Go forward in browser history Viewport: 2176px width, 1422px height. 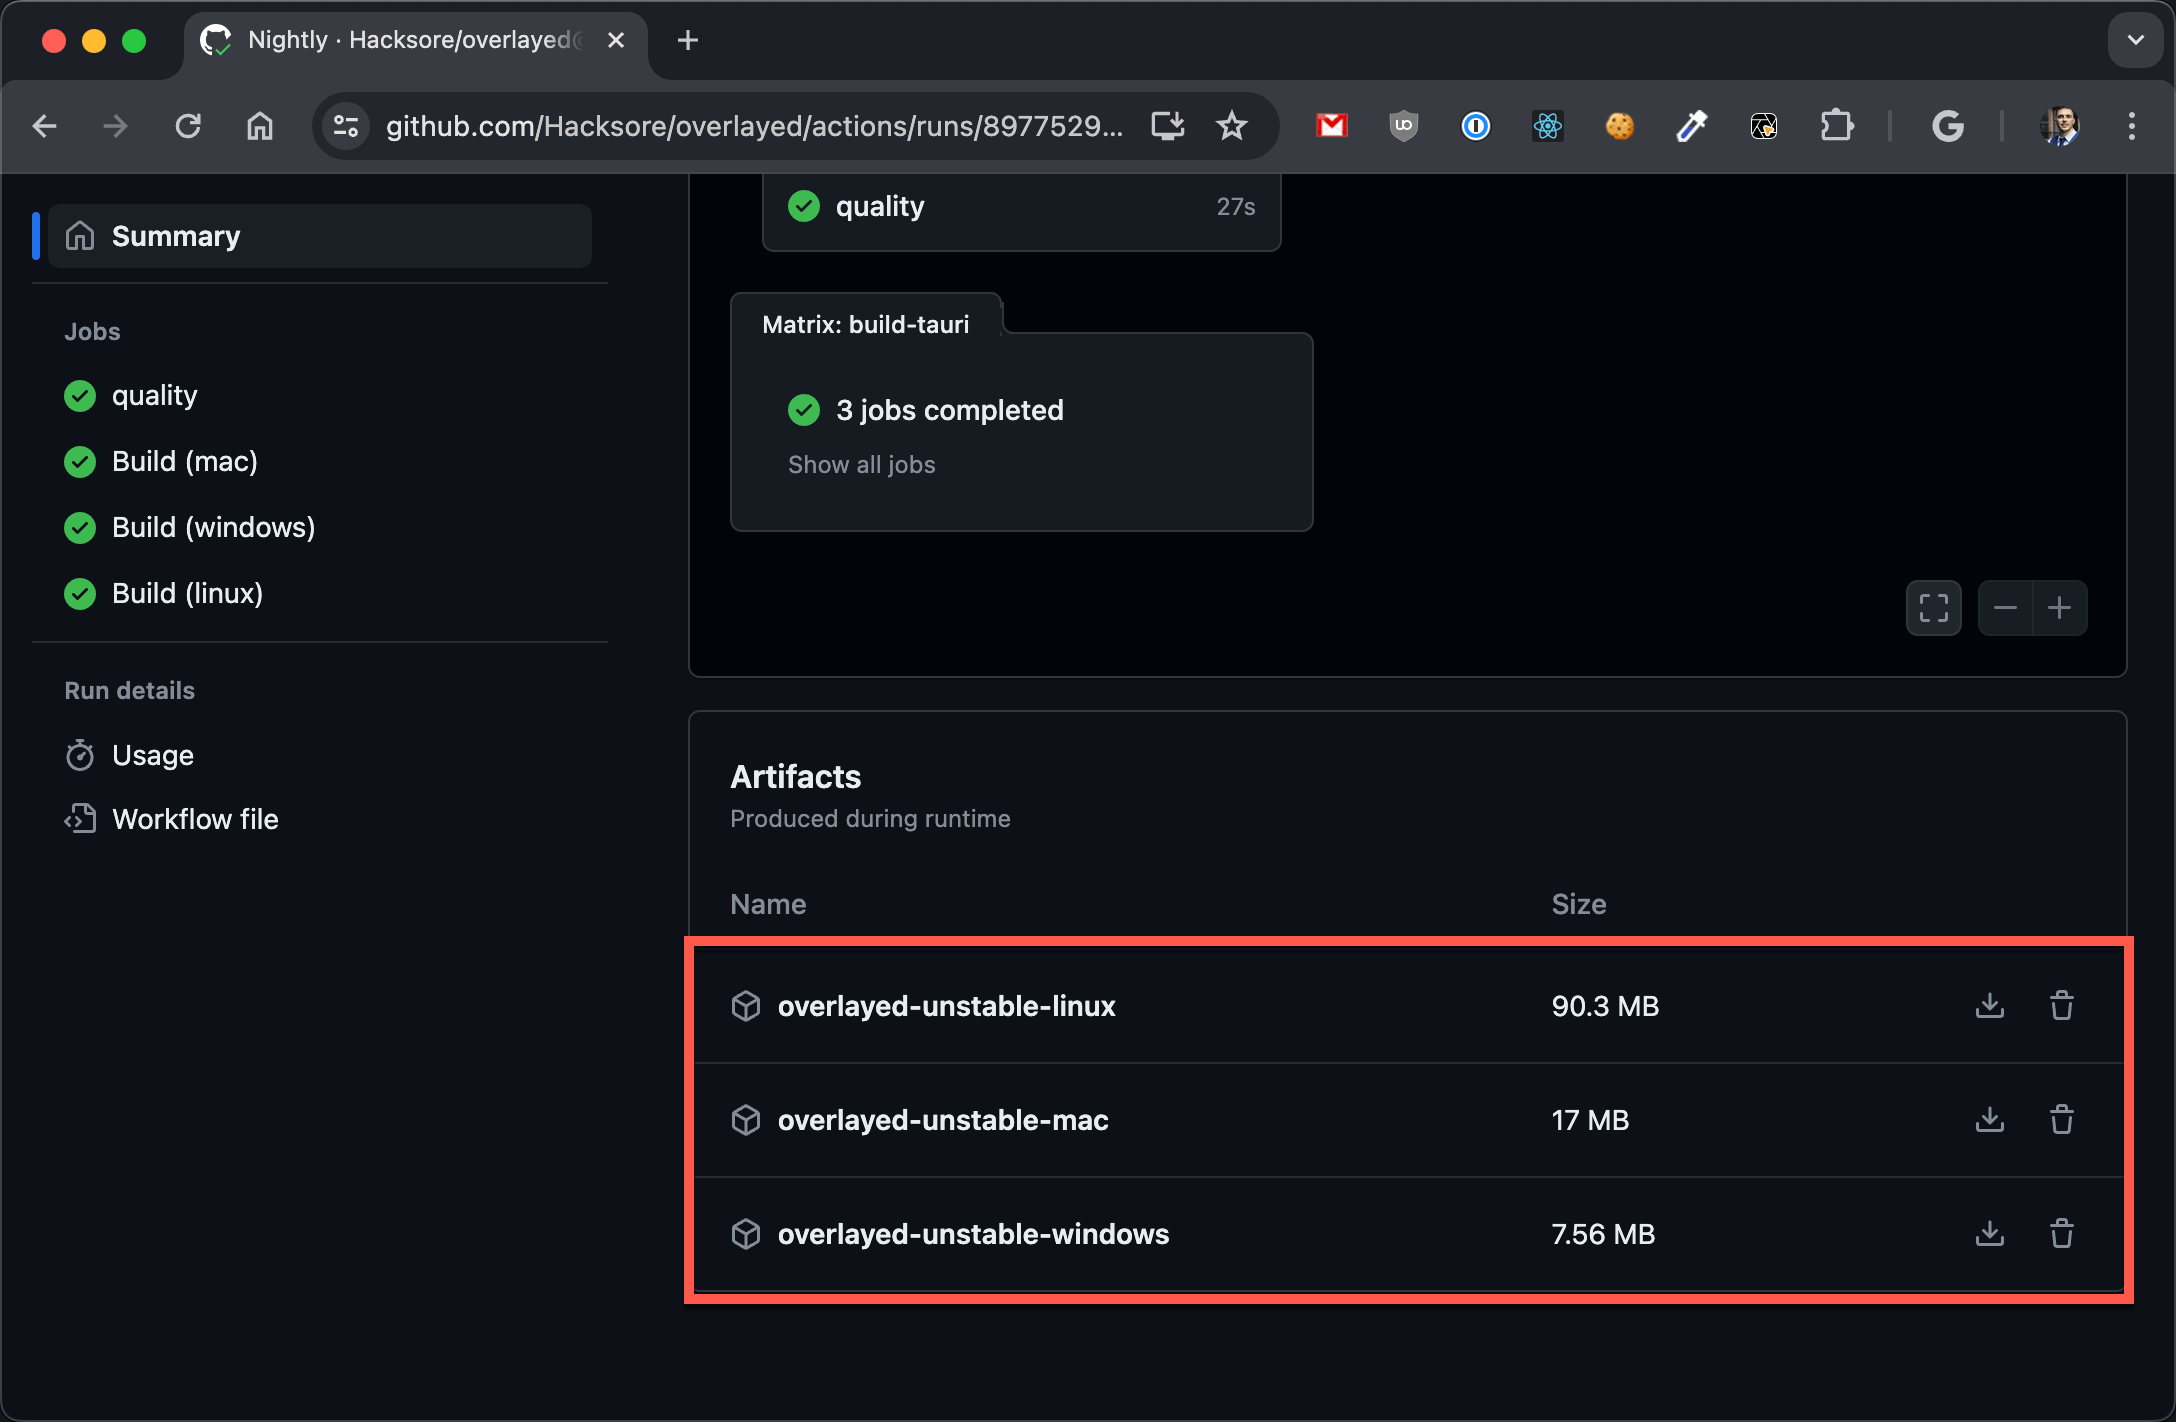(x=116, y=126)
